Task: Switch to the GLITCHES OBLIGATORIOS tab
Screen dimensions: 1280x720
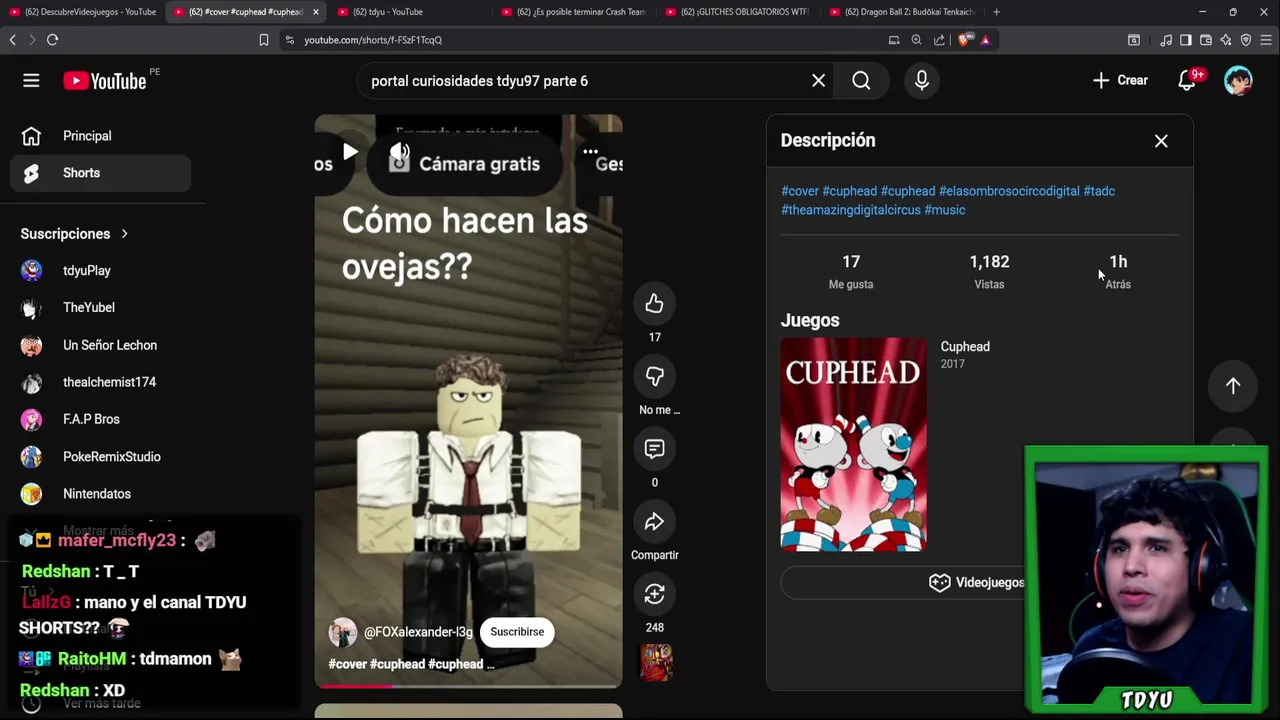Action: pyautogui.click(x=738, y=12)
